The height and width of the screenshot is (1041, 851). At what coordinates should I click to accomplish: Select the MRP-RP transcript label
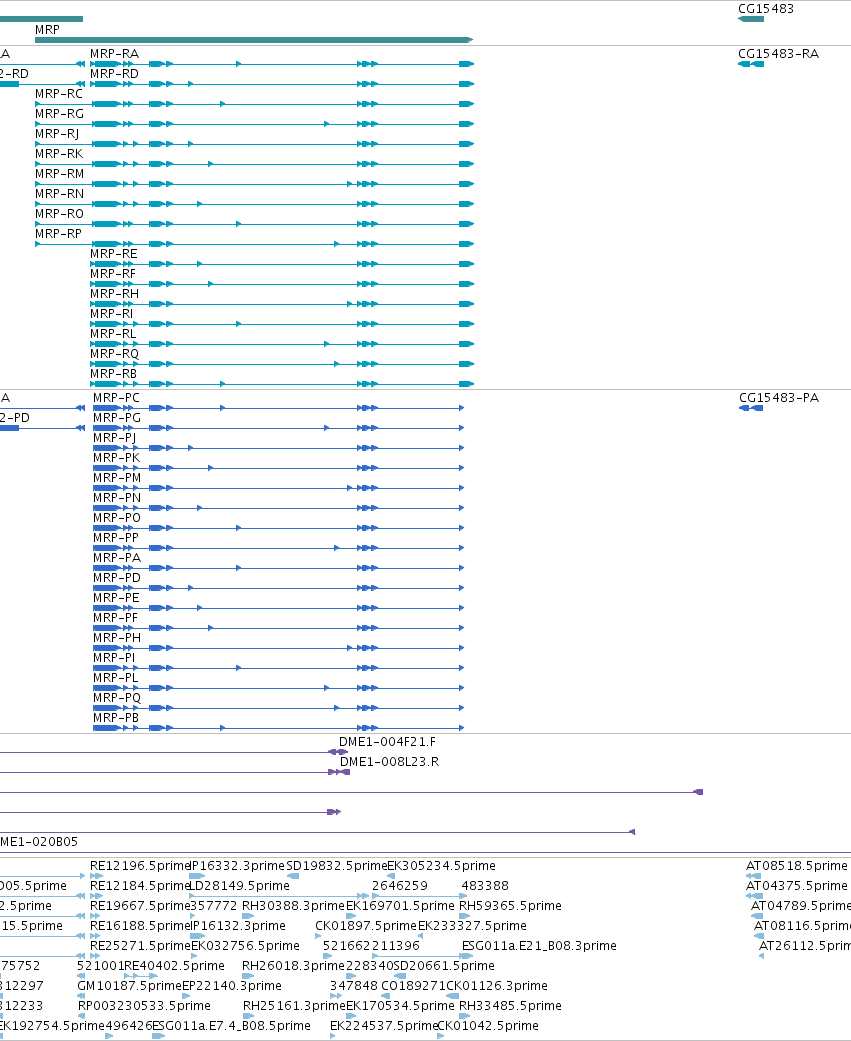[58, 233]
